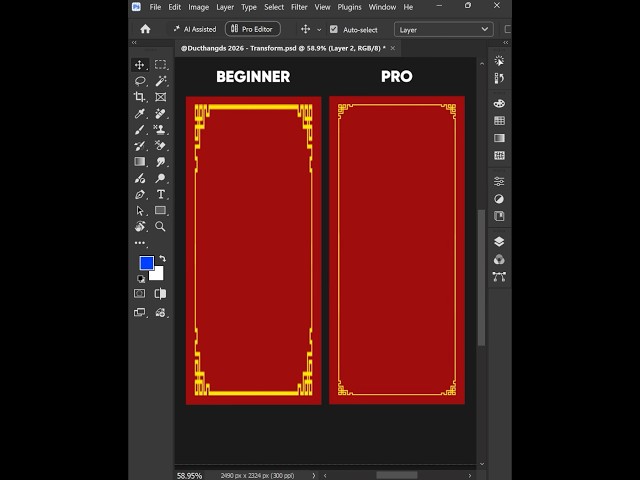Open the Adjustments panel half-circle icon
Image resolution: width=640 pixels, height=480 pixels.
499,199
